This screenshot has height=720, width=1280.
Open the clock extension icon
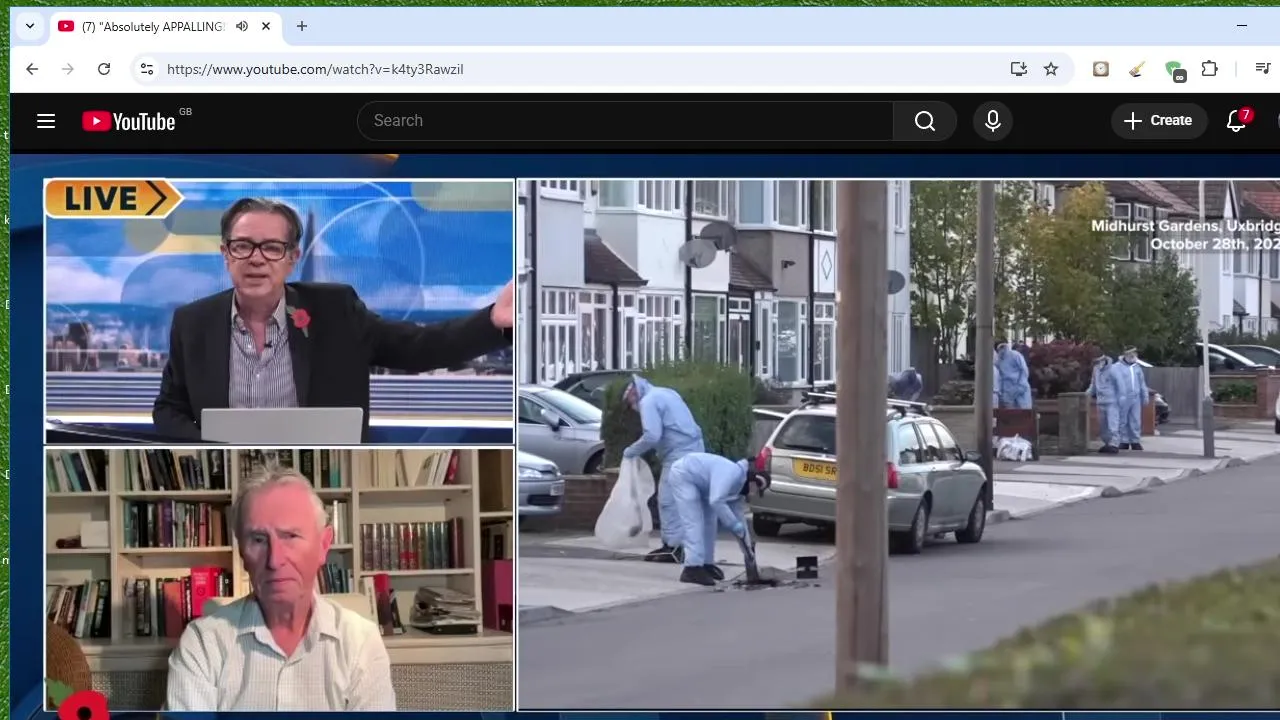(1101, 69)
